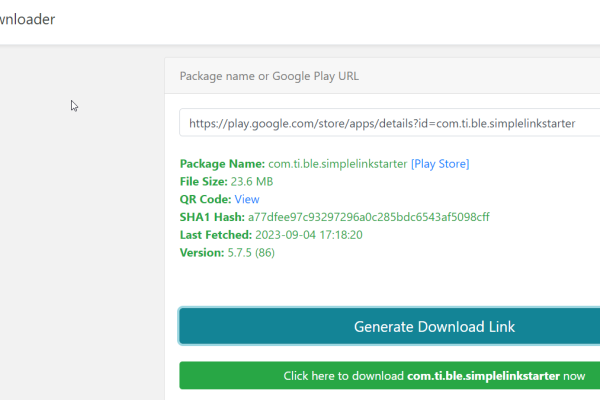Click the empty gray left page margin
The width and height of the screenshot is (600, 400).
pyautogui.click(x=80, y=250)
